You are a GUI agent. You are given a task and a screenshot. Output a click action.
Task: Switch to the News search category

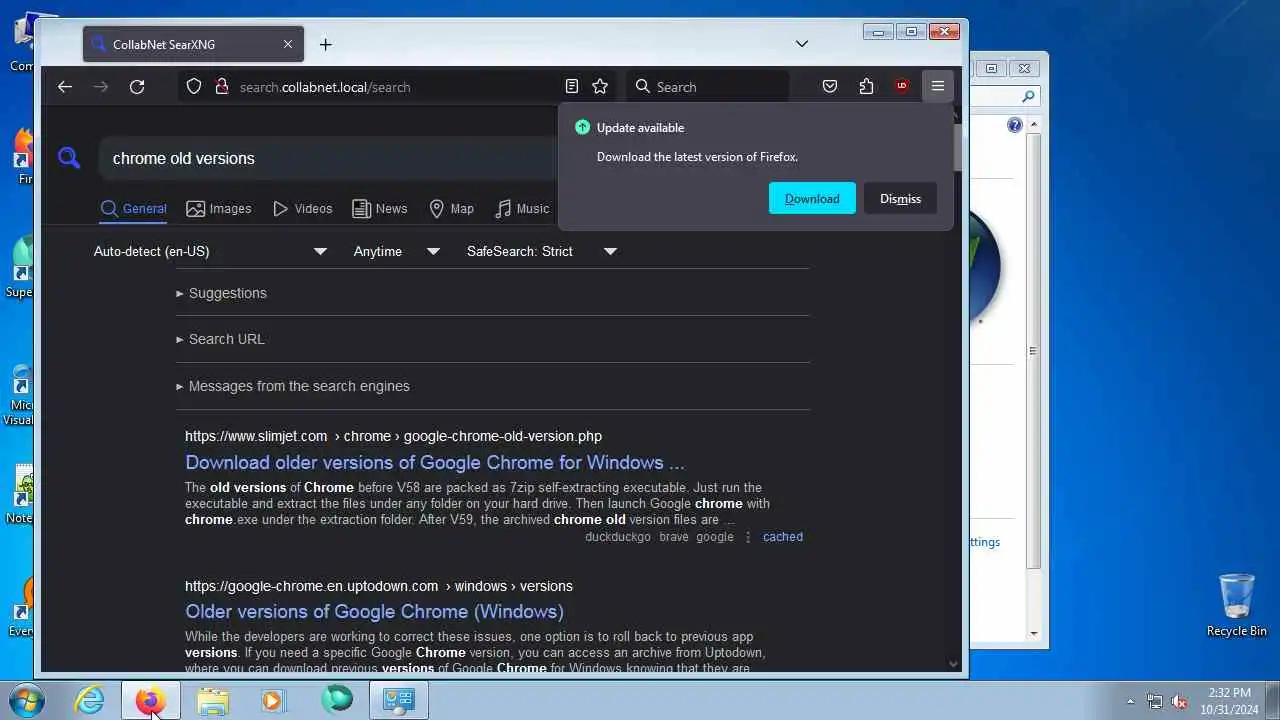[380, 209]
